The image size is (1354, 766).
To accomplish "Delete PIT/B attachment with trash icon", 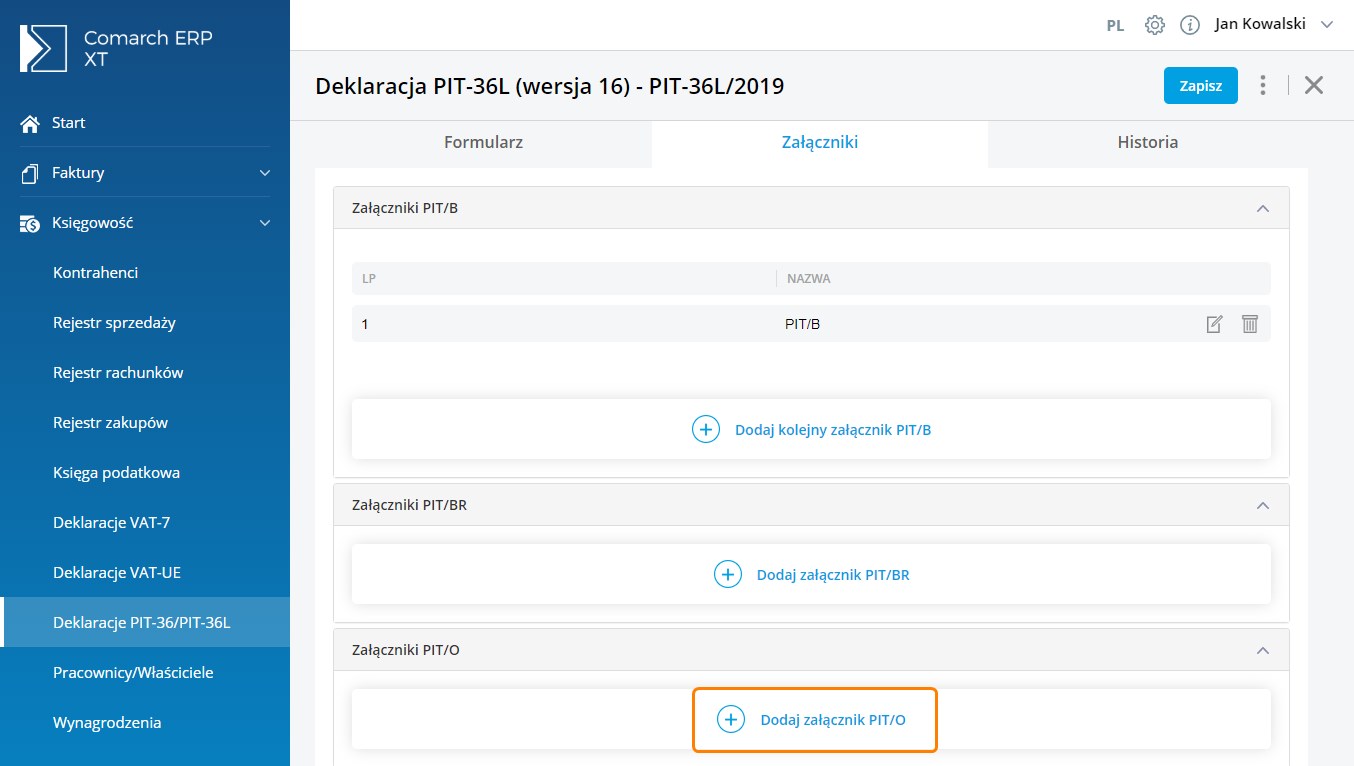I will [1249, 324].
